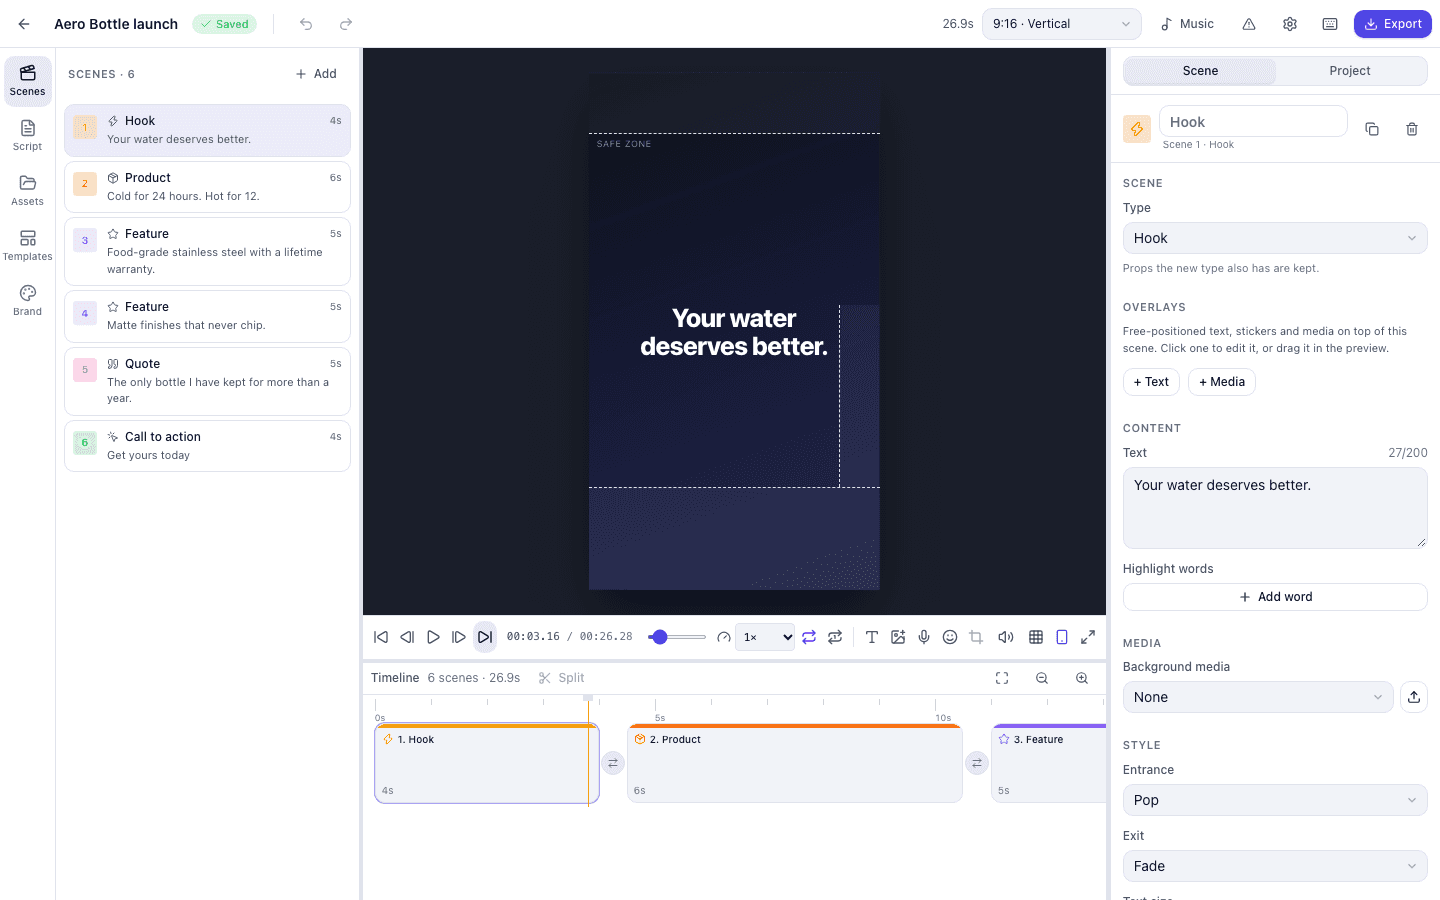Viewport: 1440px width, 900px height.
Task: Undo the last action
Action: point(306,24)
